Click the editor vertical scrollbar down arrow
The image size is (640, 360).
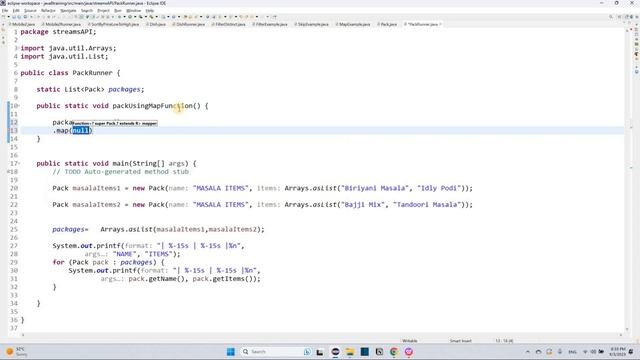pos(627,329)
